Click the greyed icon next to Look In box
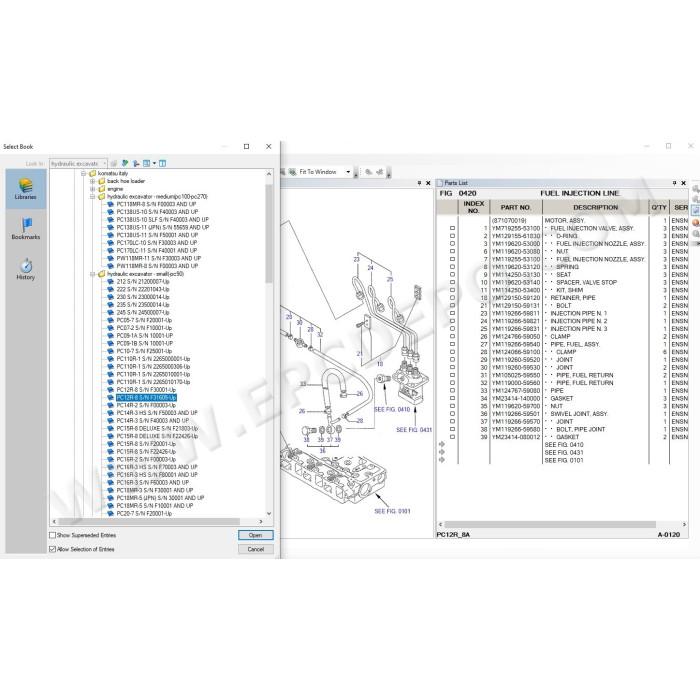The image size is (700, 700). coord(114,163)
